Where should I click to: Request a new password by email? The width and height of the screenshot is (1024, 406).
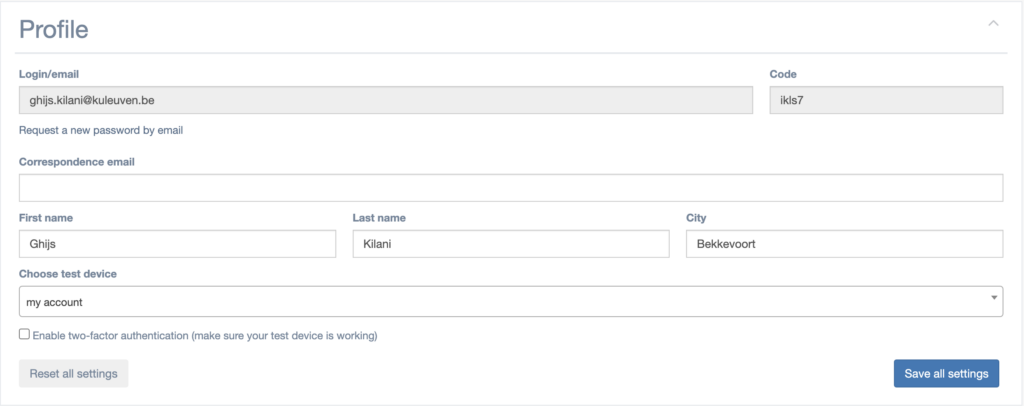tap(101, 130)
